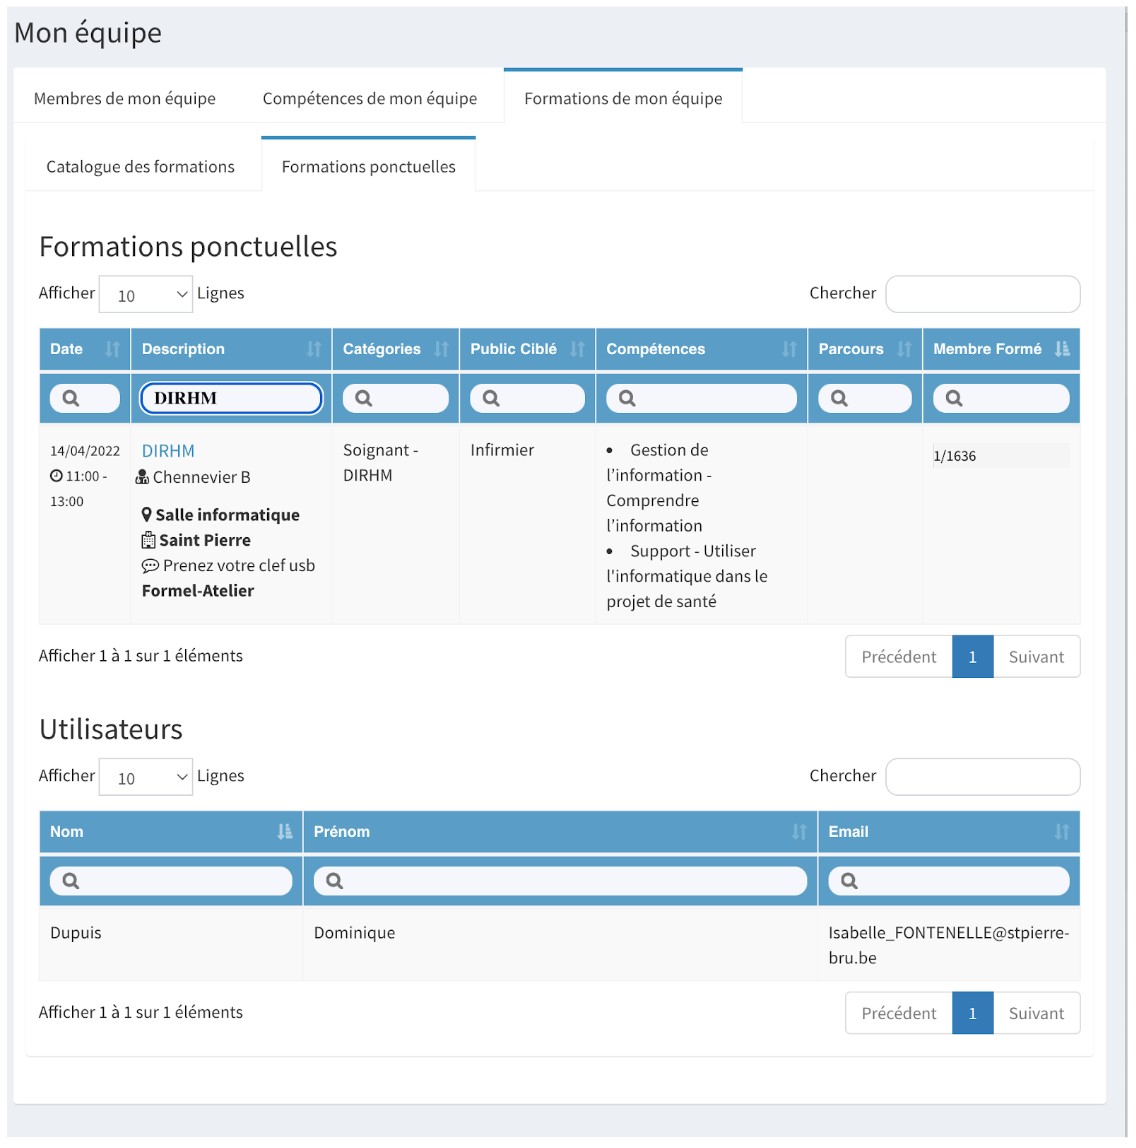Screen dimensions: 1136x1148
Task: Sort by Membre Formé column icon
Action: click(x=1062, y=349)
